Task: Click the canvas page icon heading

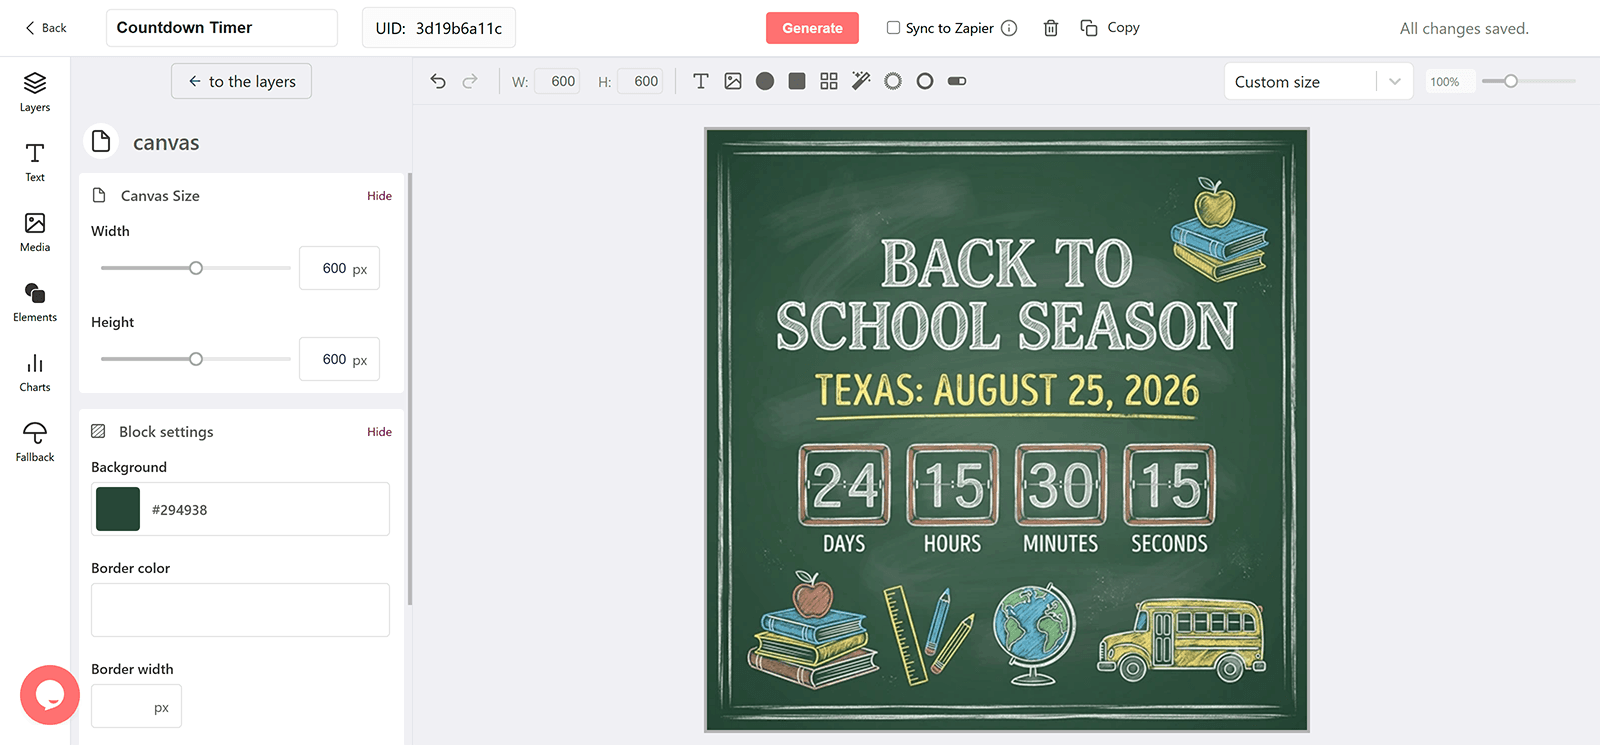Action: tap(101, 142)
